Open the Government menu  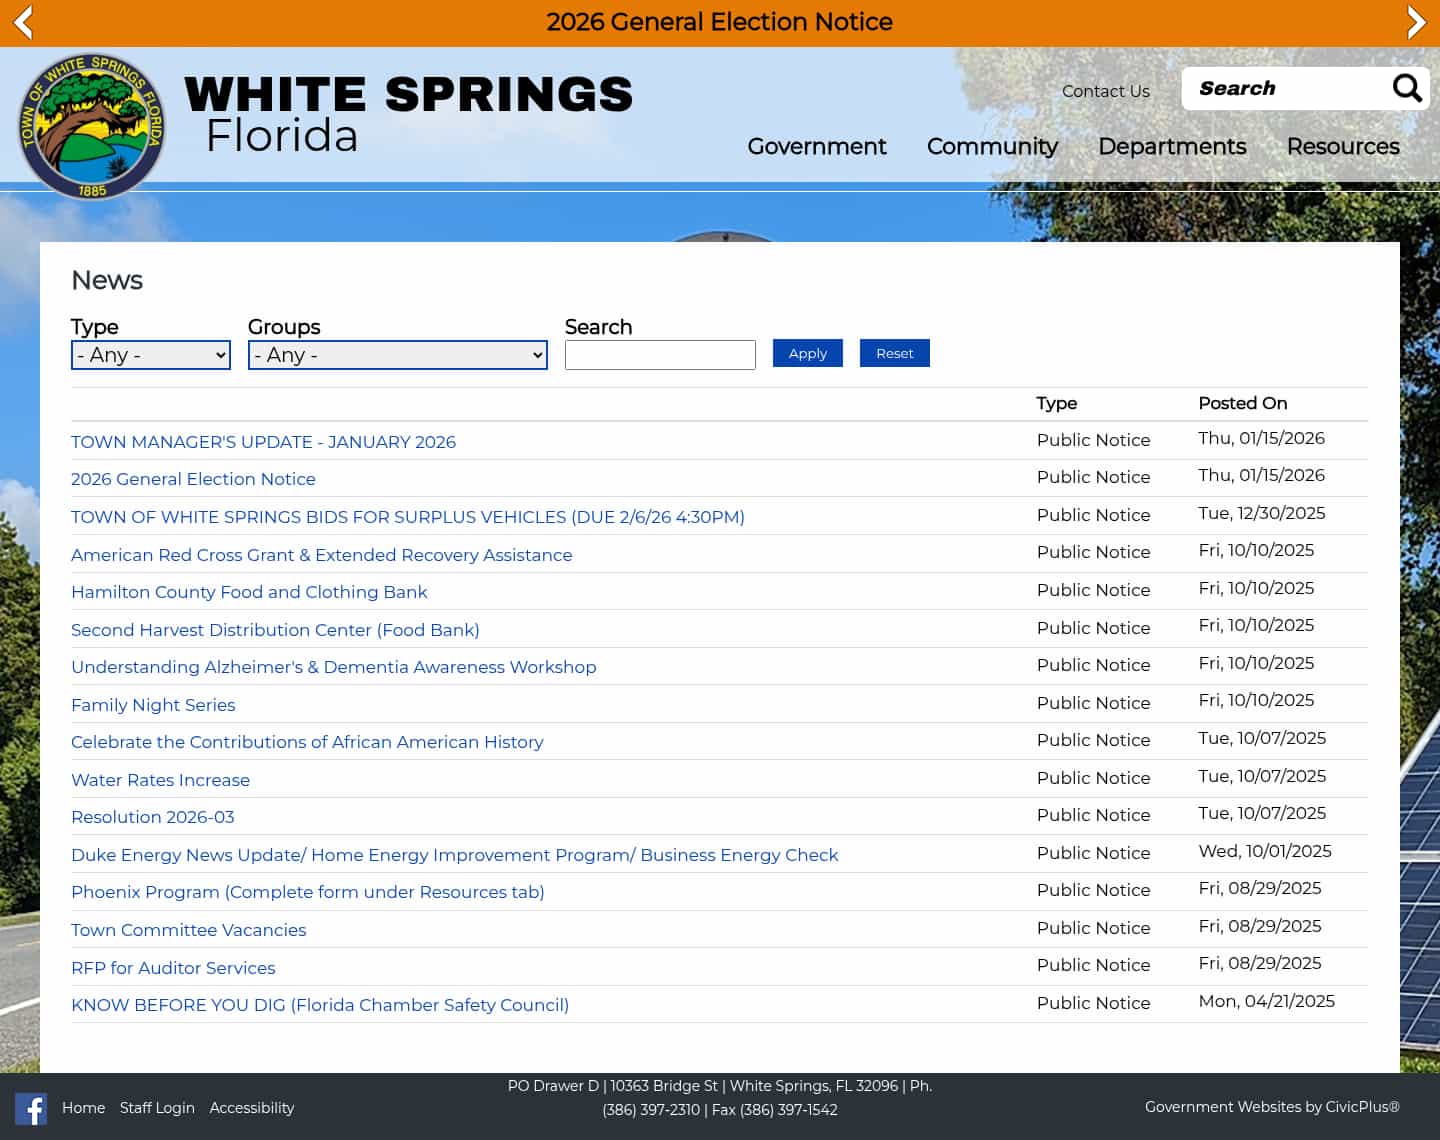point(816,147)
